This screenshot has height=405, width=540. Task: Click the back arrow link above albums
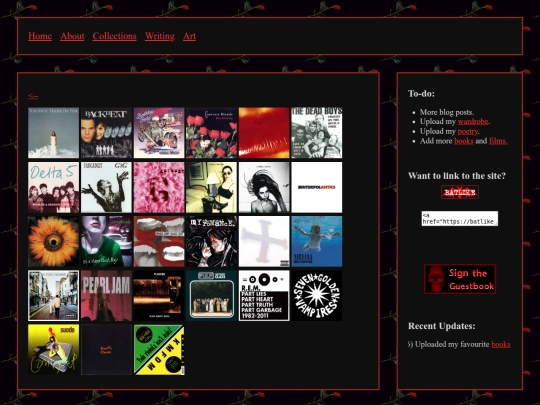click(x=33, y=96)
